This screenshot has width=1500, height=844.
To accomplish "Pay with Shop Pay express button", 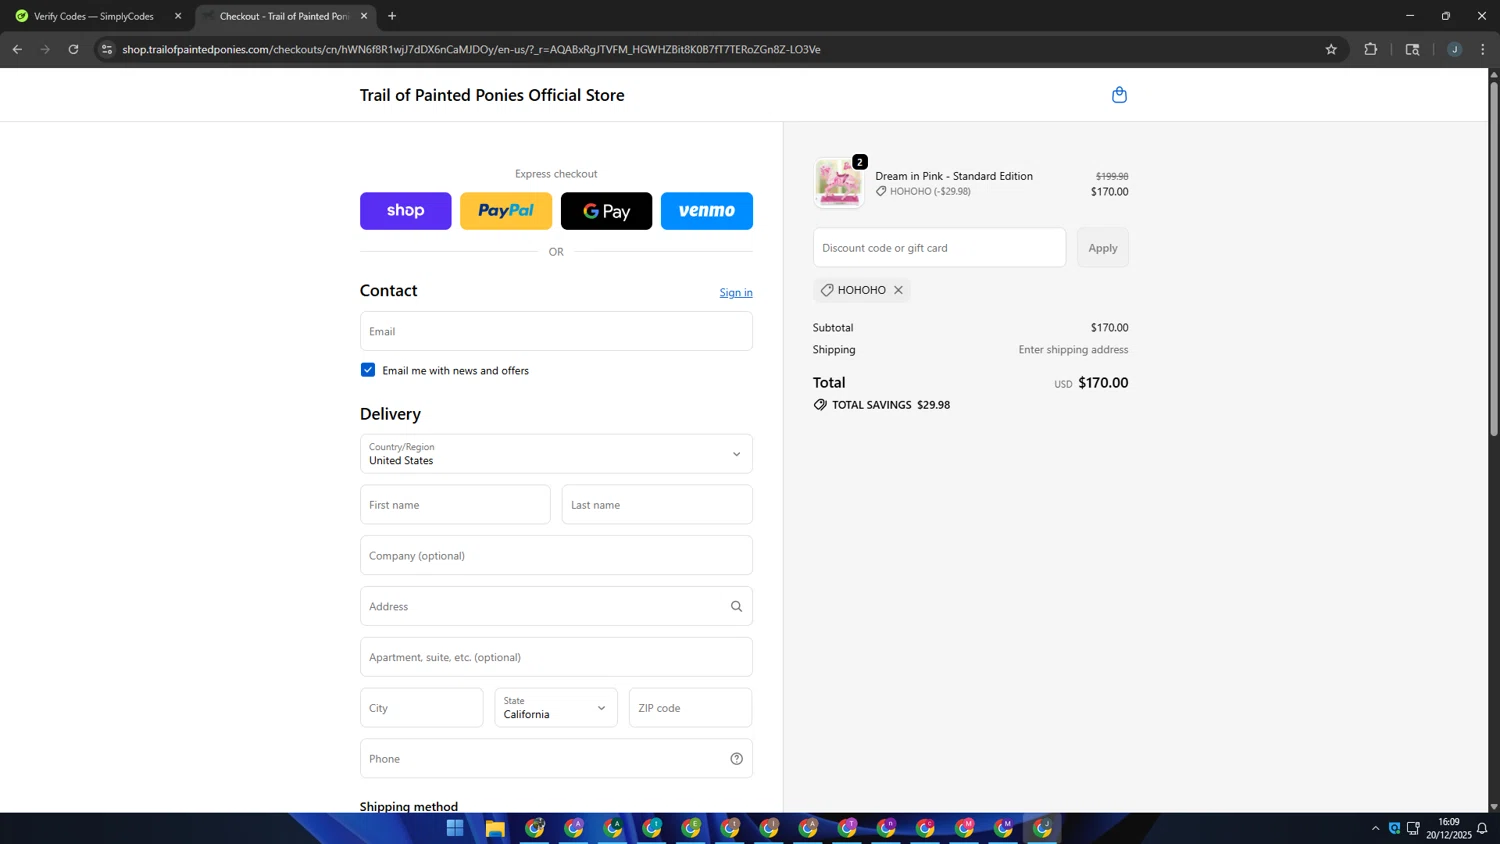I will click(x=406, y=211).
